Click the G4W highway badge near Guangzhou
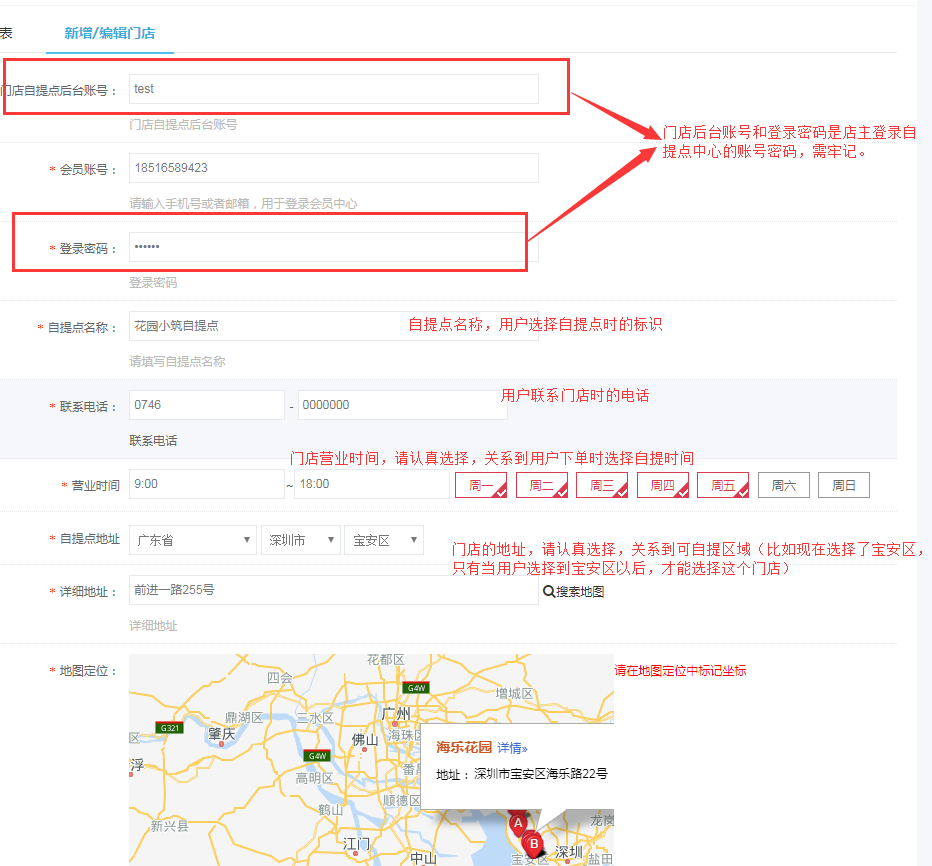This screenshot has height=866, width=932. point(415,688)
